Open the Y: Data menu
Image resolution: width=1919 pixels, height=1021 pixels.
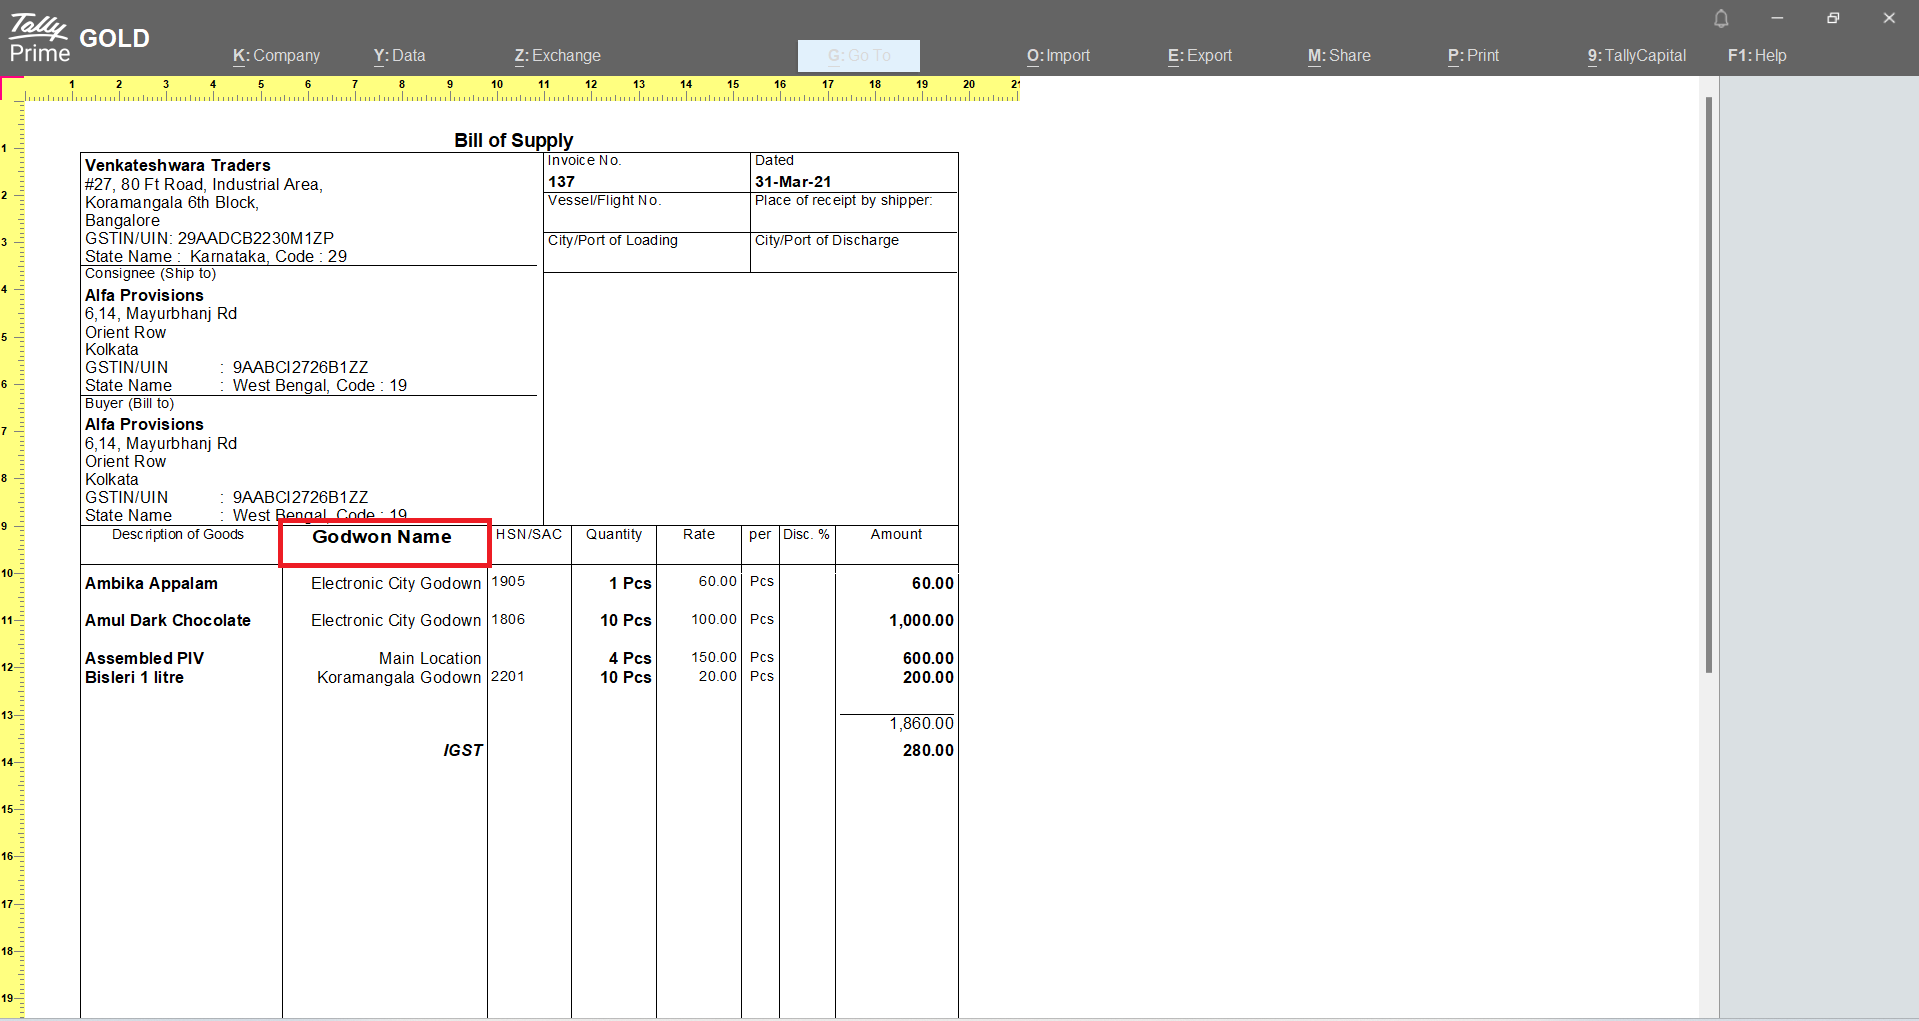coord(399,56)
